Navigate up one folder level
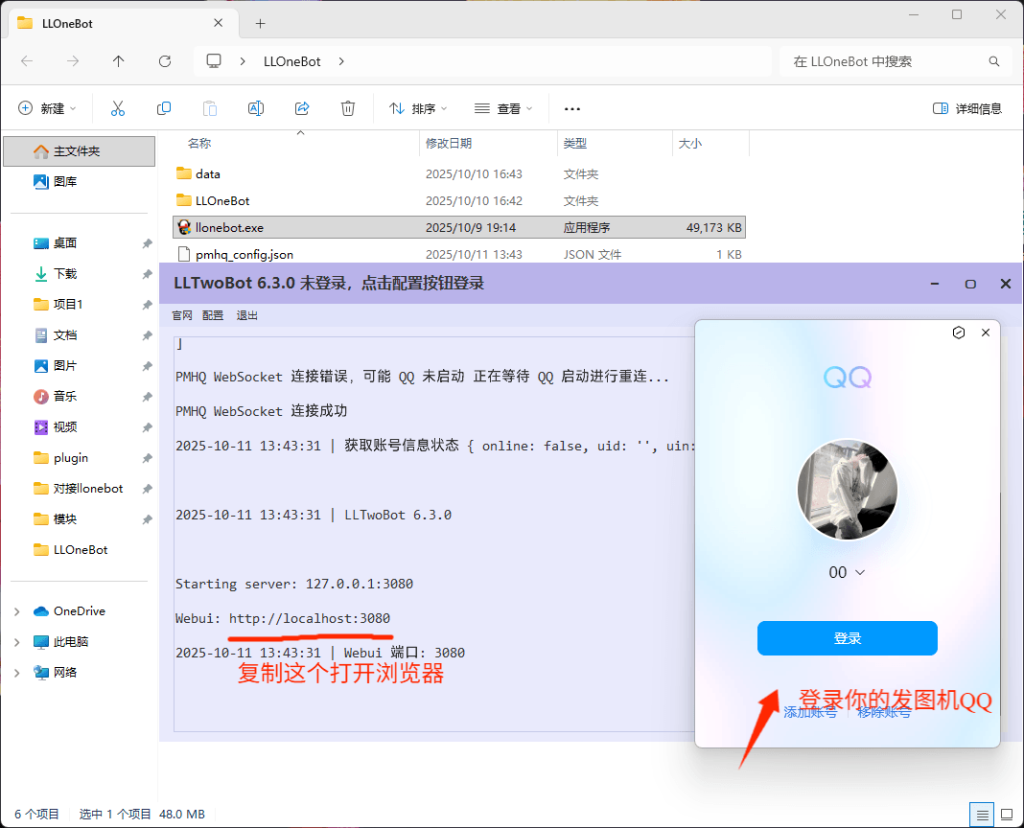The height and width of the screenshot is (828, 1024). (119, 61)
